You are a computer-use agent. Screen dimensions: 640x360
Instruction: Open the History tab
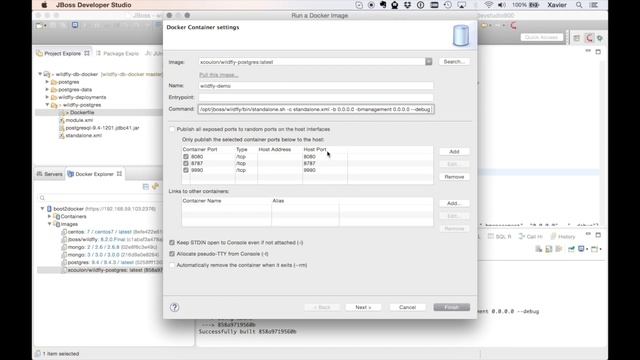(563, 237)
